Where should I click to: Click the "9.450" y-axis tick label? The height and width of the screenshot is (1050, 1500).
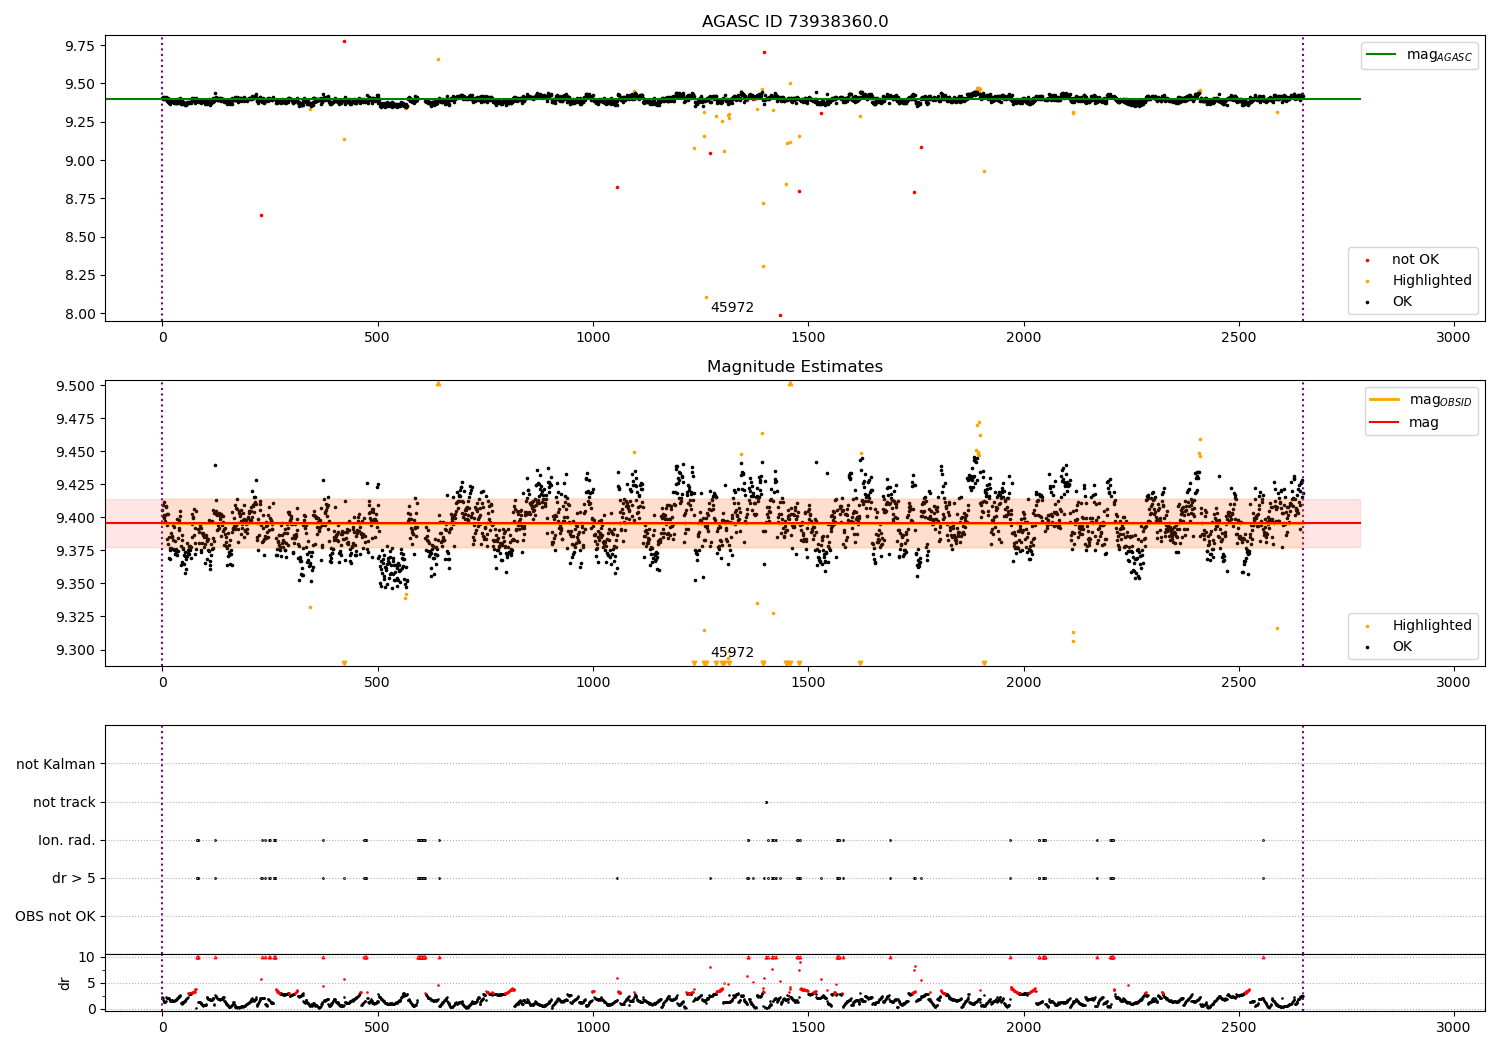pyautogui.click(x=76, y=452)
